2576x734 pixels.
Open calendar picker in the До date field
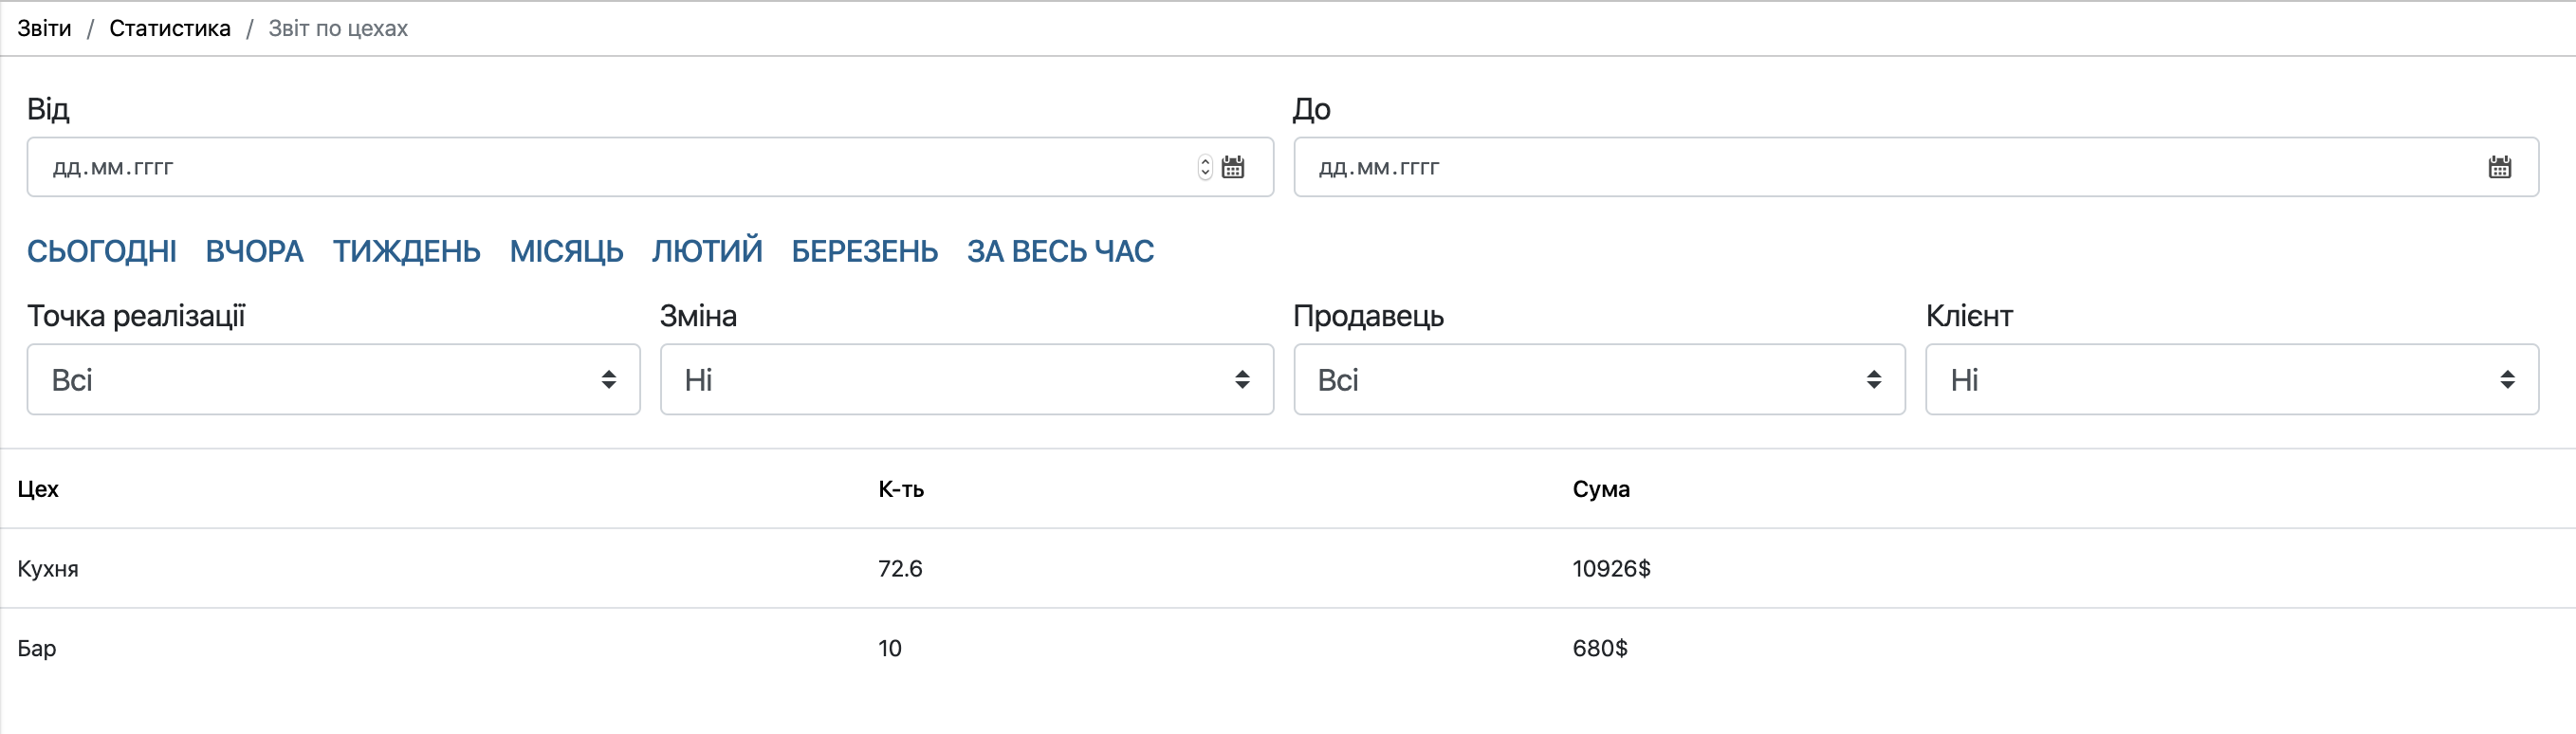[2499, 167]
